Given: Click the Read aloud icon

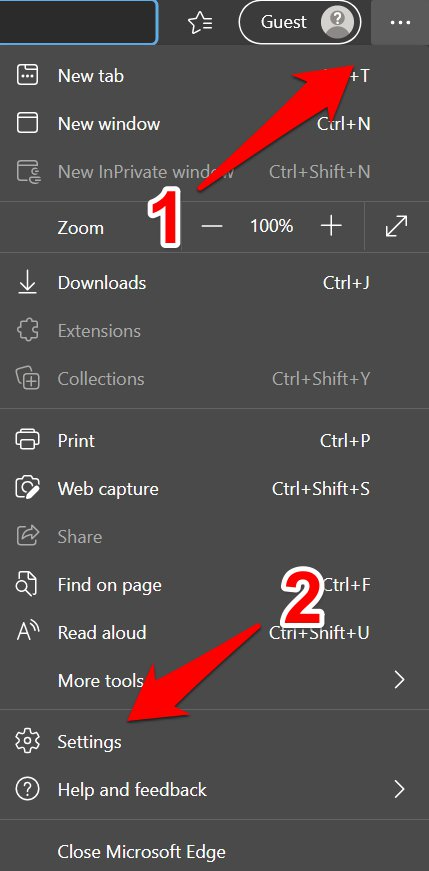Looking at the screenshot, I should 27,632.
